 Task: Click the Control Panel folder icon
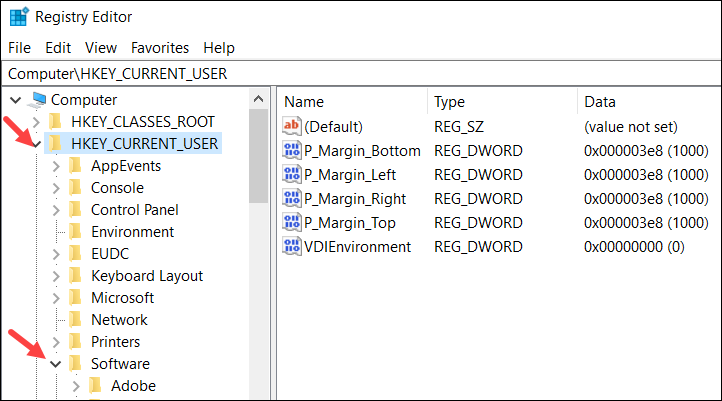click(76, 210)
